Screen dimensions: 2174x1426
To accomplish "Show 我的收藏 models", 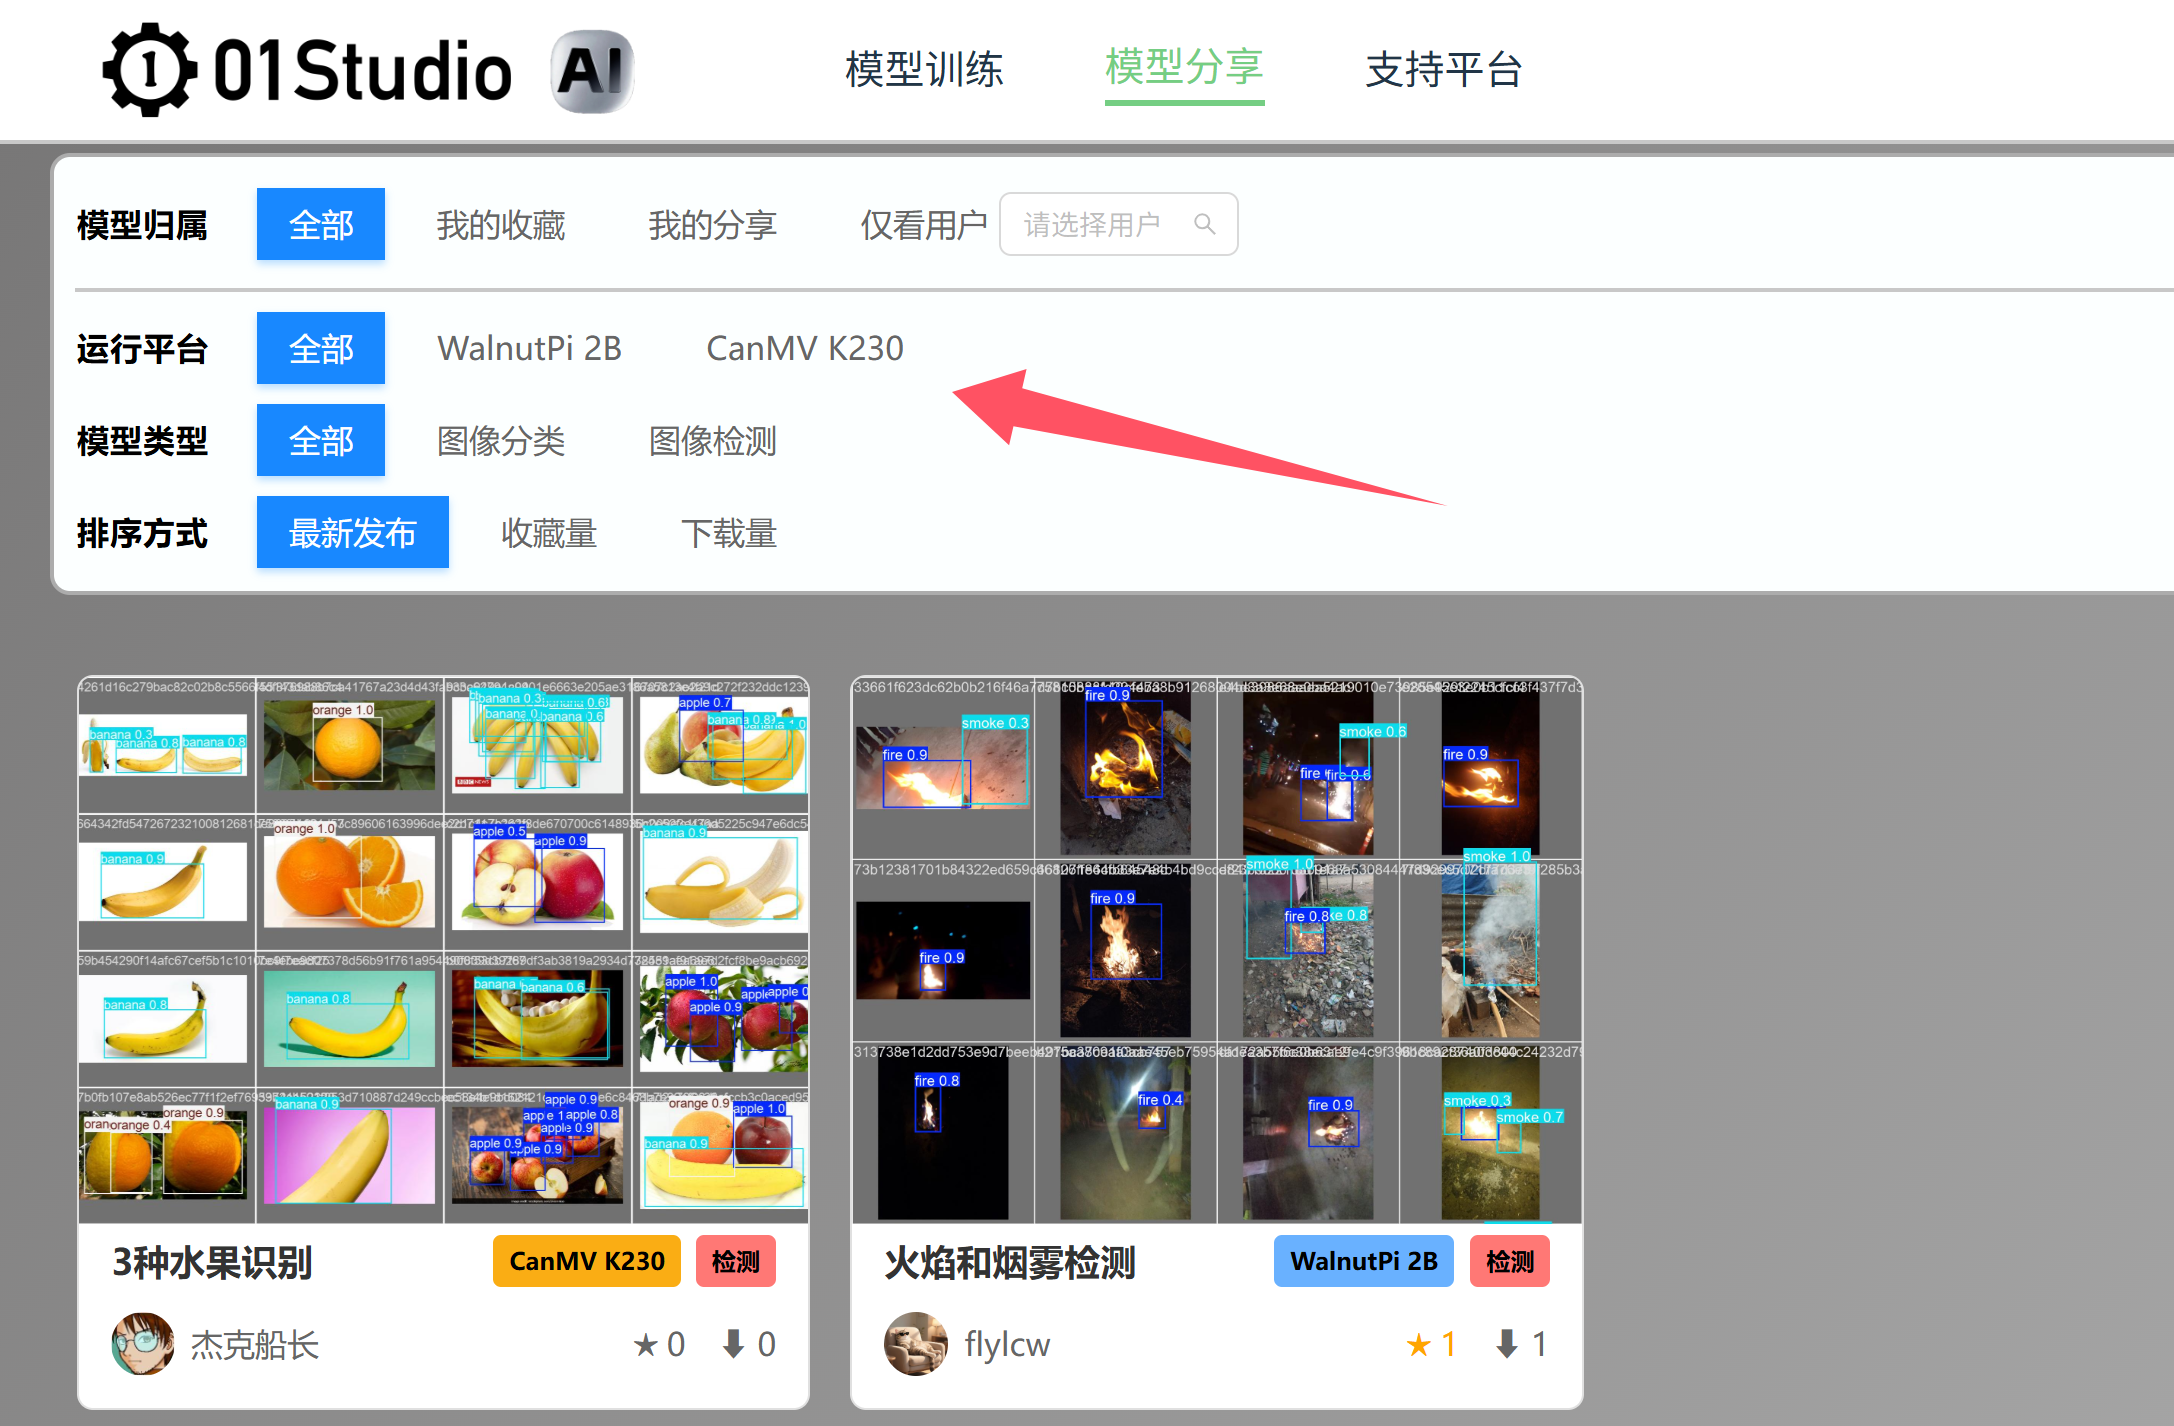I will pos(500,225).
